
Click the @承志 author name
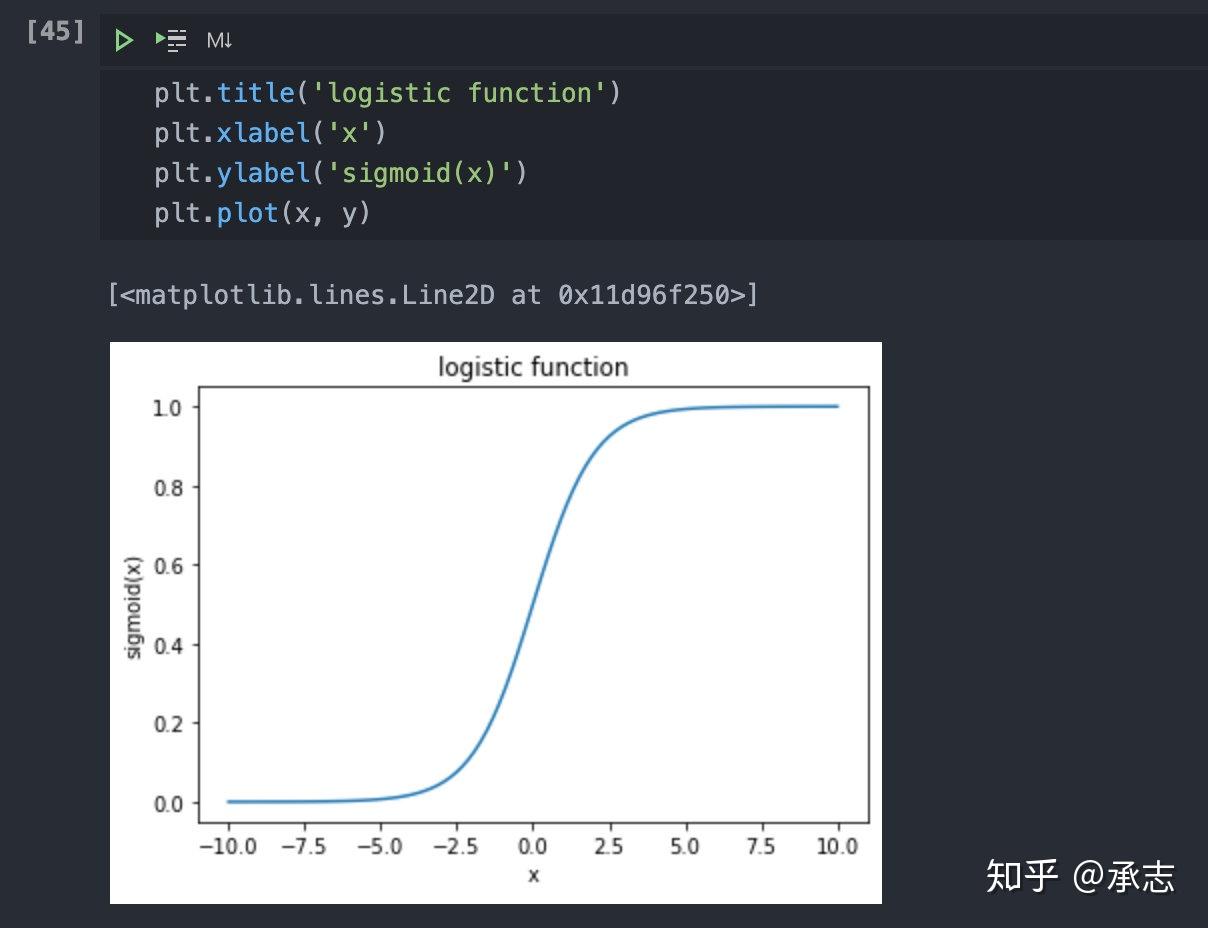click(1124, 876)
